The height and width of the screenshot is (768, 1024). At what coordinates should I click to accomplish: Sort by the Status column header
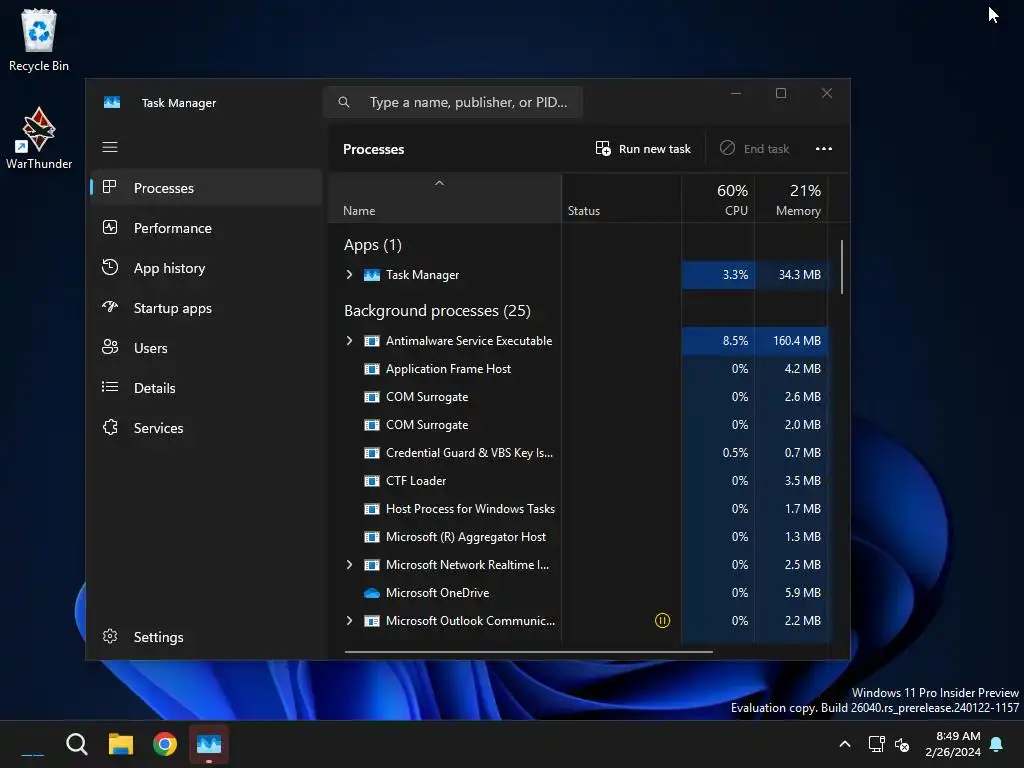point(621,199)
